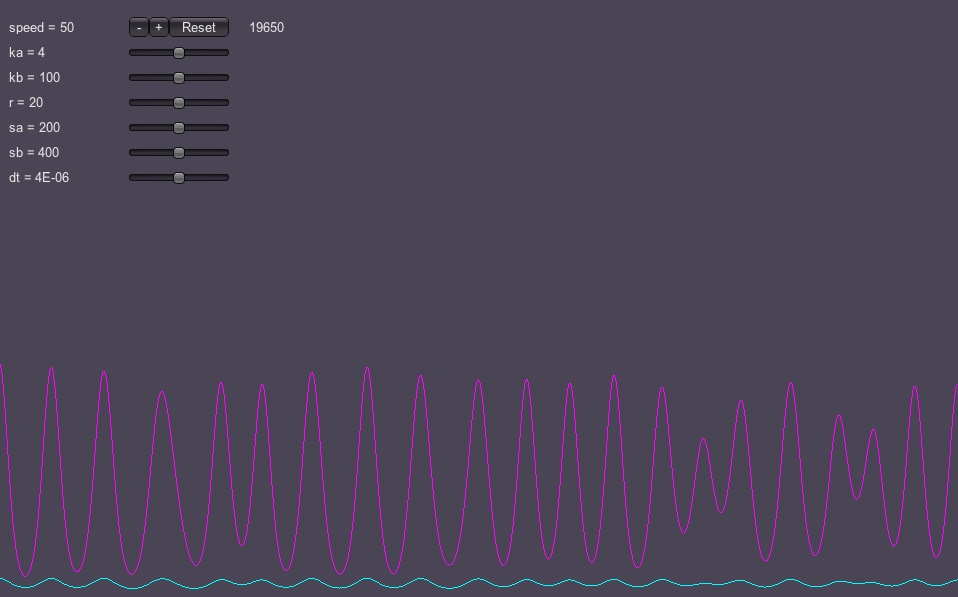This screenshot has width=958, height=597.
Task: Click the r slider handle
Action: coord(179,103)
